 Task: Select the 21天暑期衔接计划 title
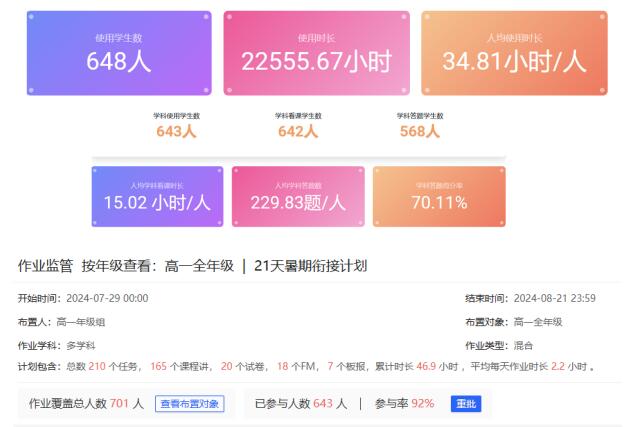[x=310, y=266]
